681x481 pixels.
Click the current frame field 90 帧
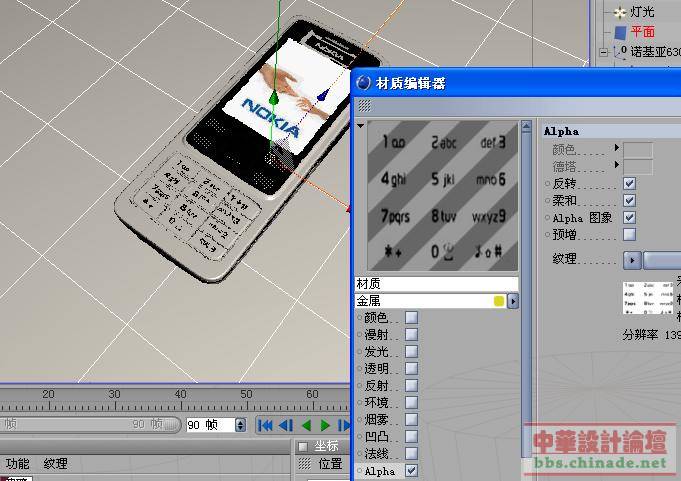point(211,425)
